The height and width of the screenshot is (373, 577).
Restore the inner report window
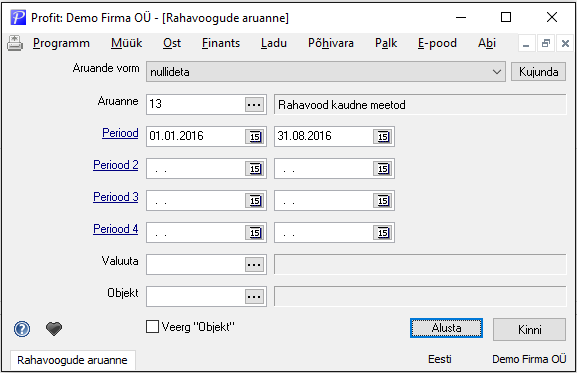pyautogui.click(x=546, y=44)
